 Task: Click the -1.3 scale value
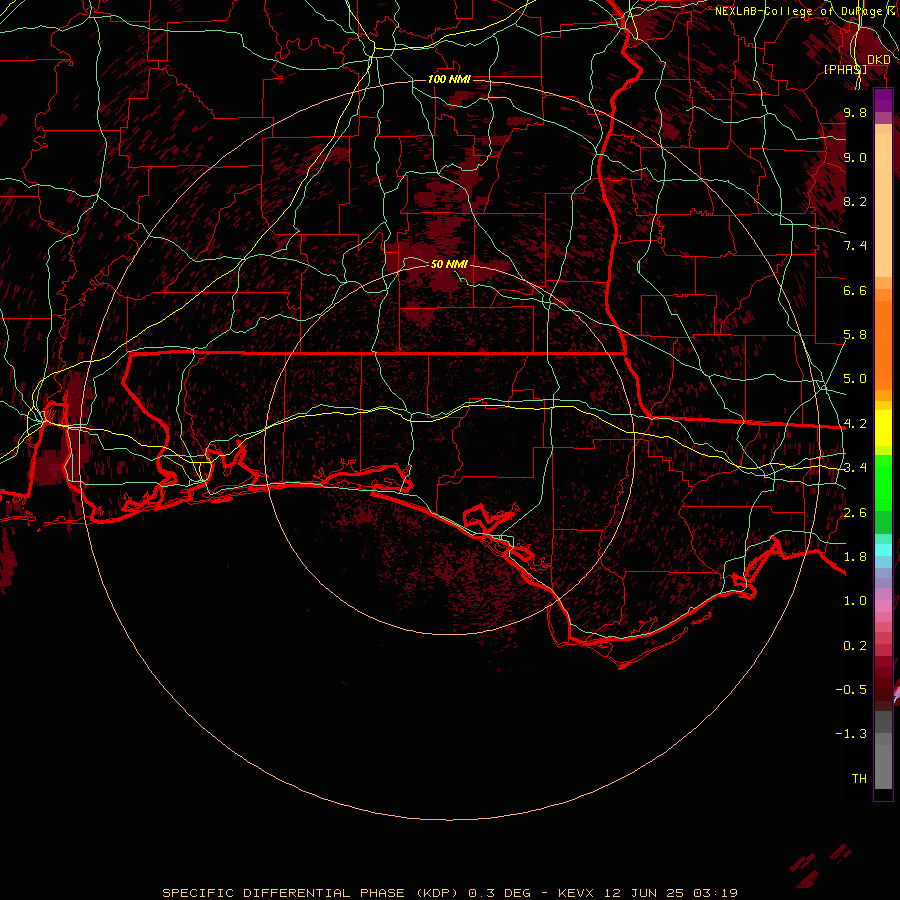tap(851, 734)
